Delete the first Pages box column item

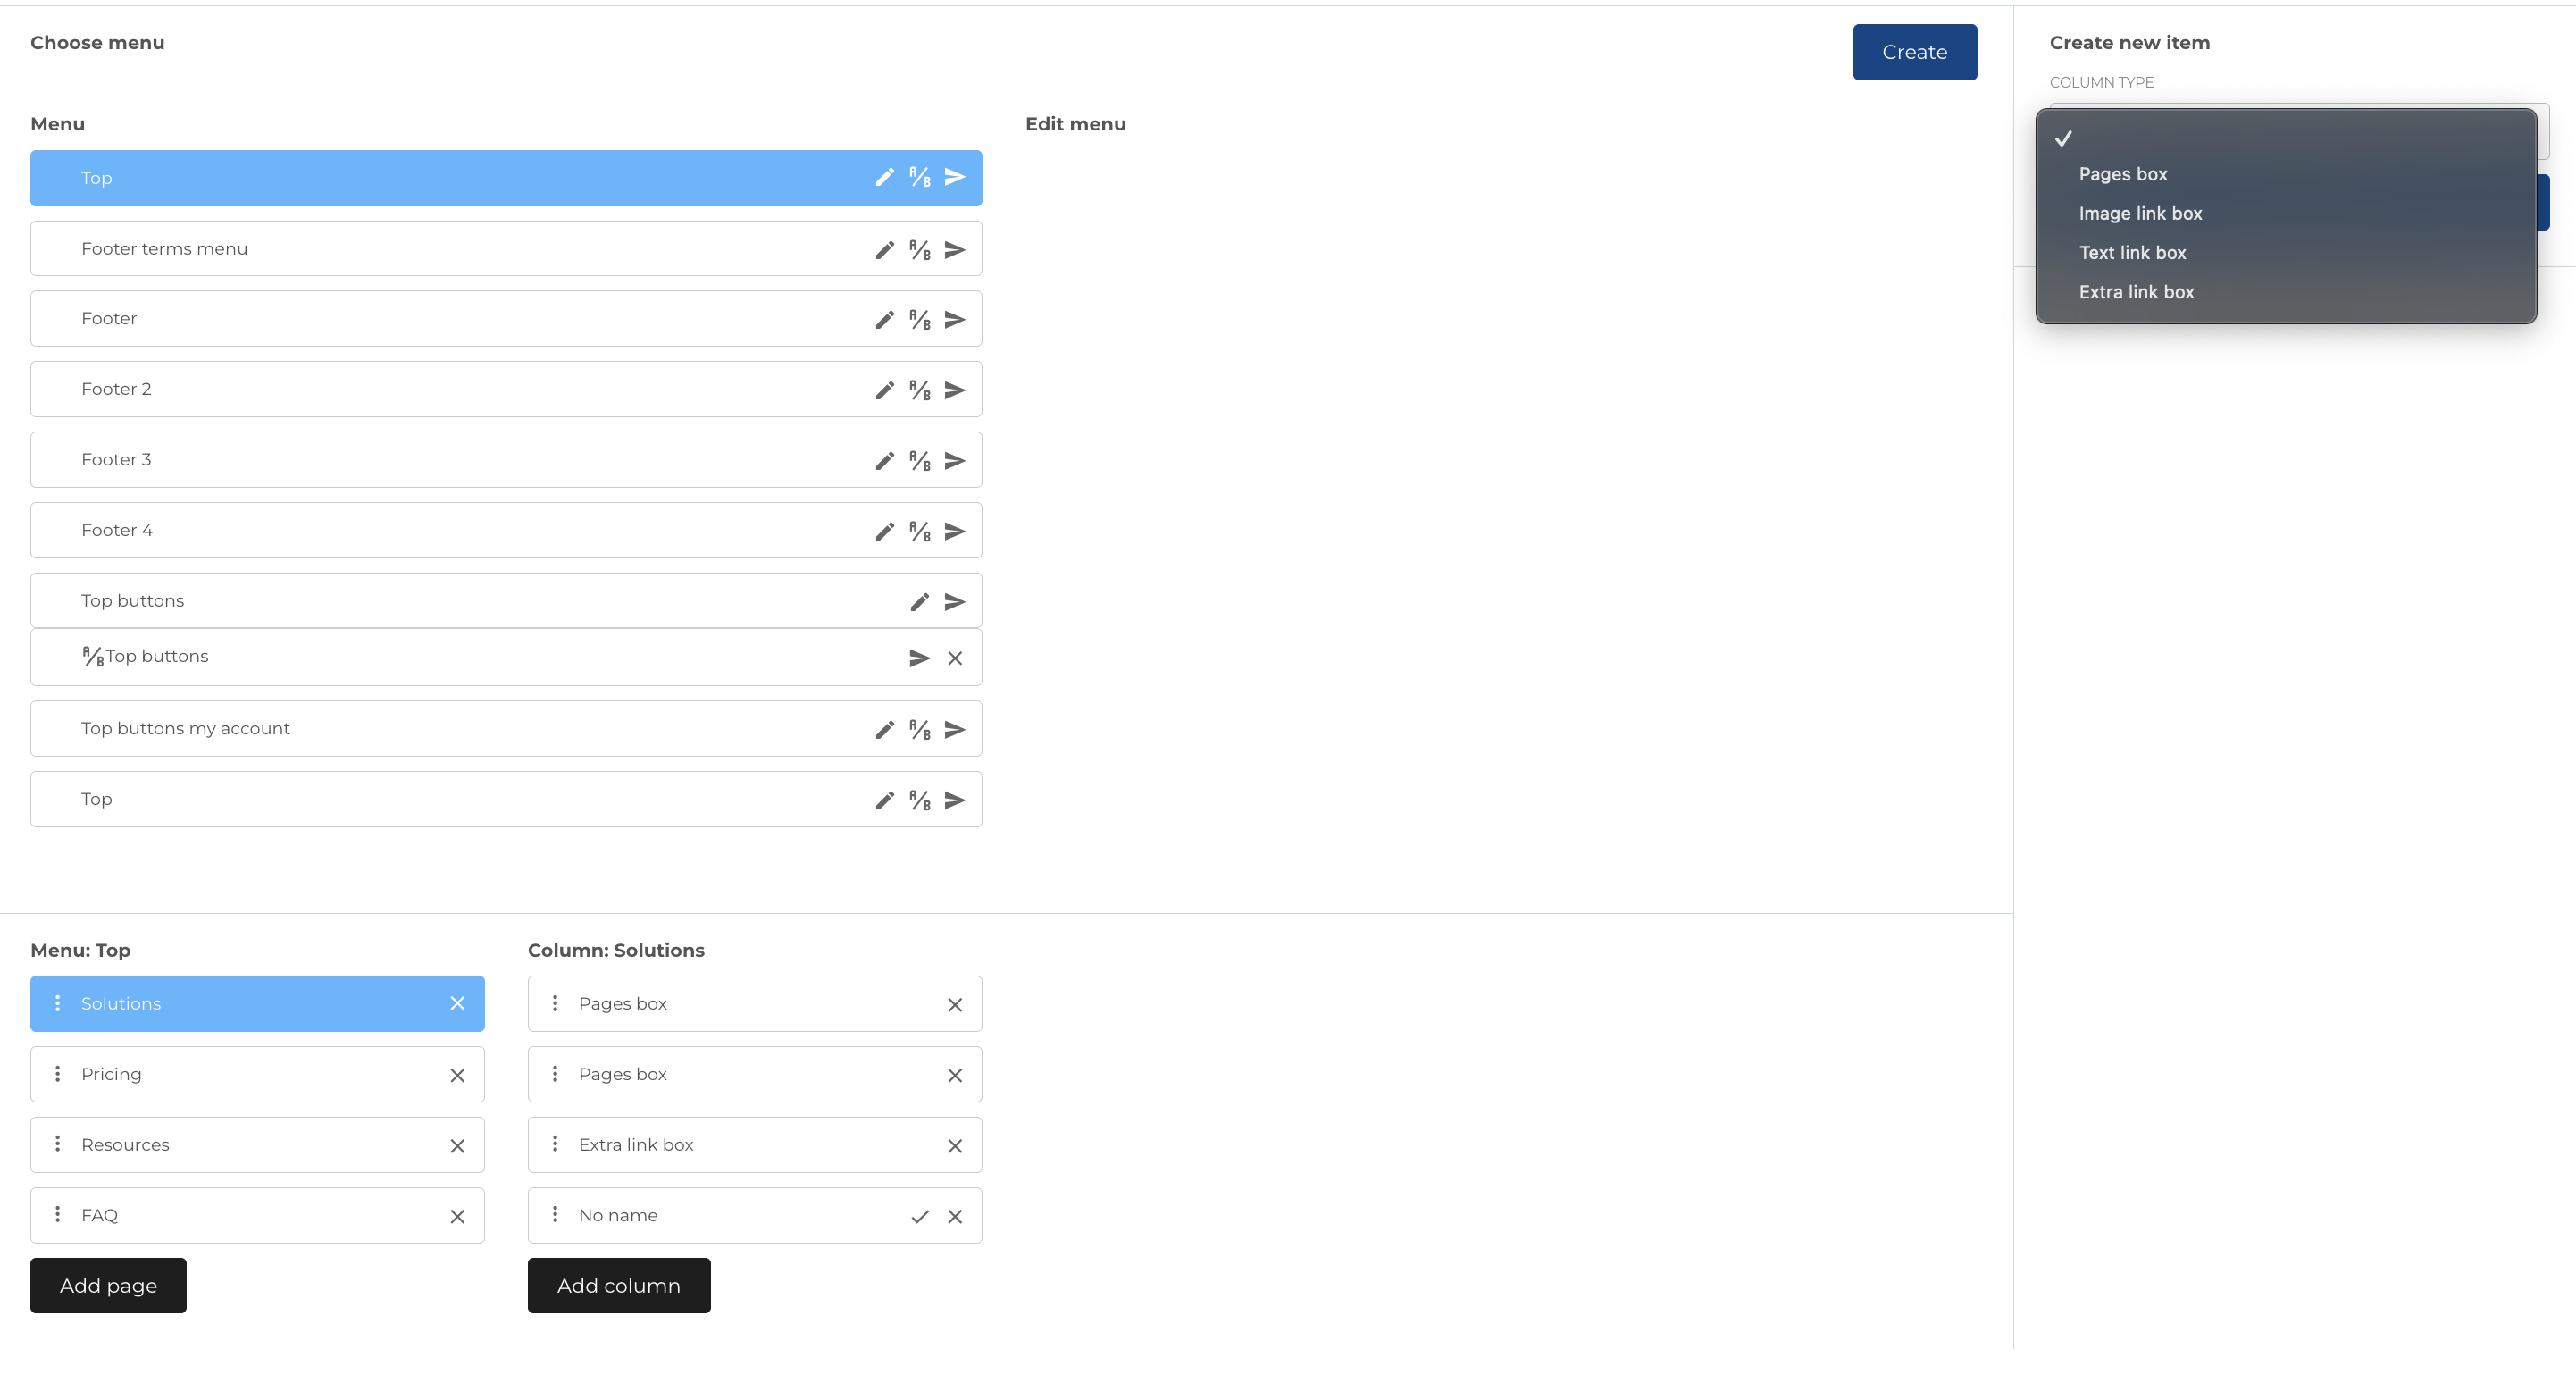pos(955,1004)
